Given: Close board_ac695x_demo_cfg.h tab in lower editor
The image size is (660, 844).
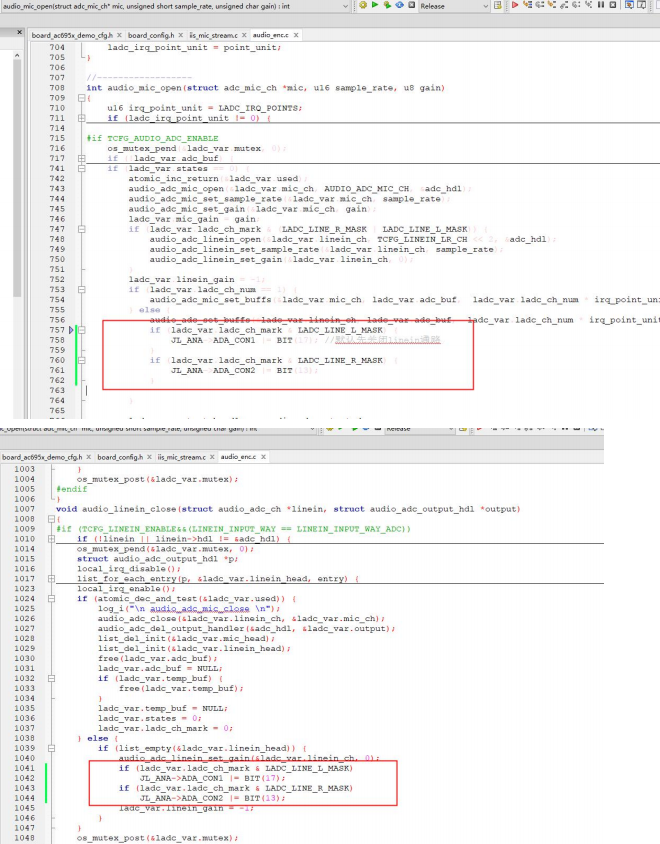Looking at the screenshot, I should click(89, 457).
